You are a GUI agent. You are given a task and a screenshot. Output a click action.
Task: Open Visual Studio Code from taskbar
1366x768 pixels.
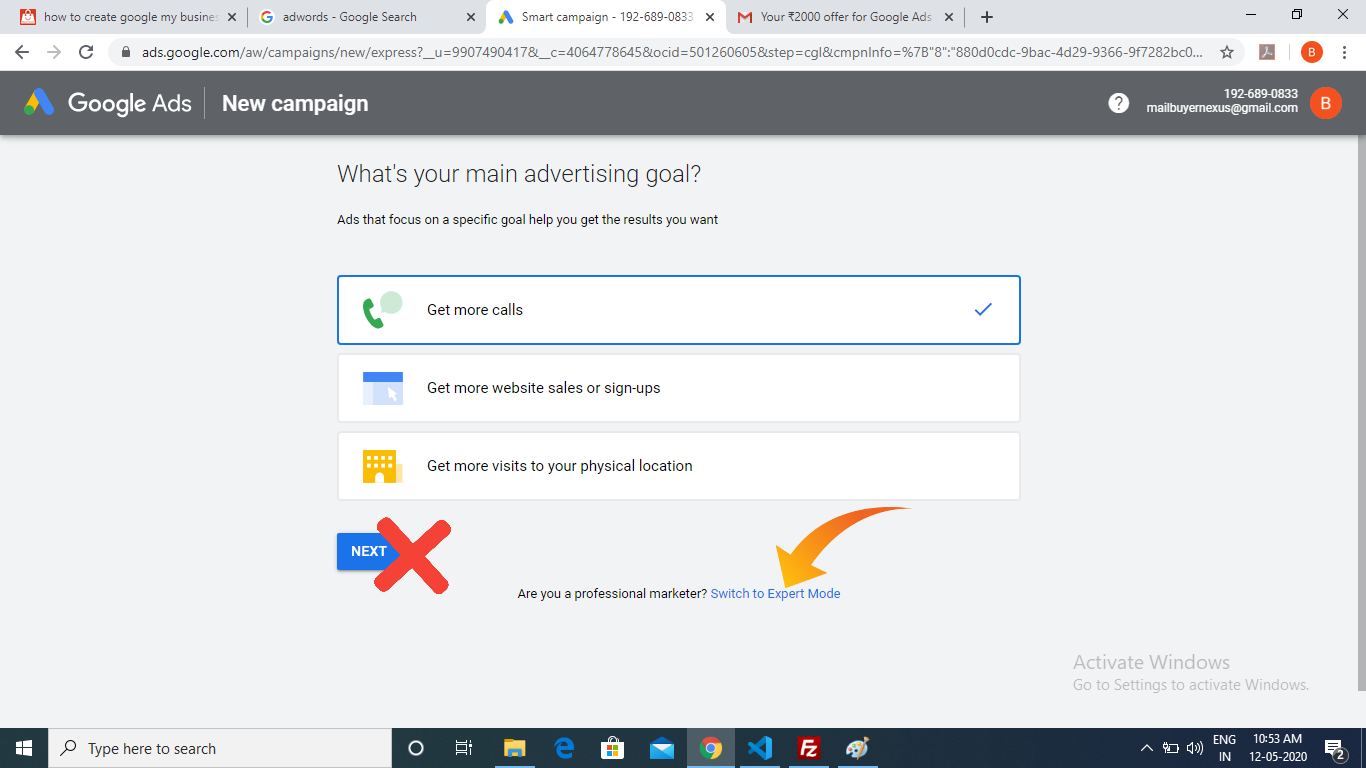pyautogui.click(x=760, y=748)
